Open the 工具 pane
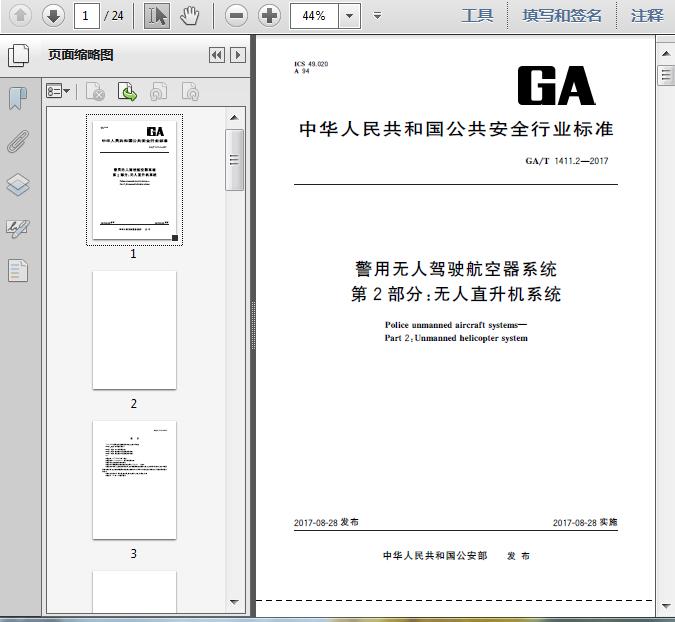 point(477,16)
